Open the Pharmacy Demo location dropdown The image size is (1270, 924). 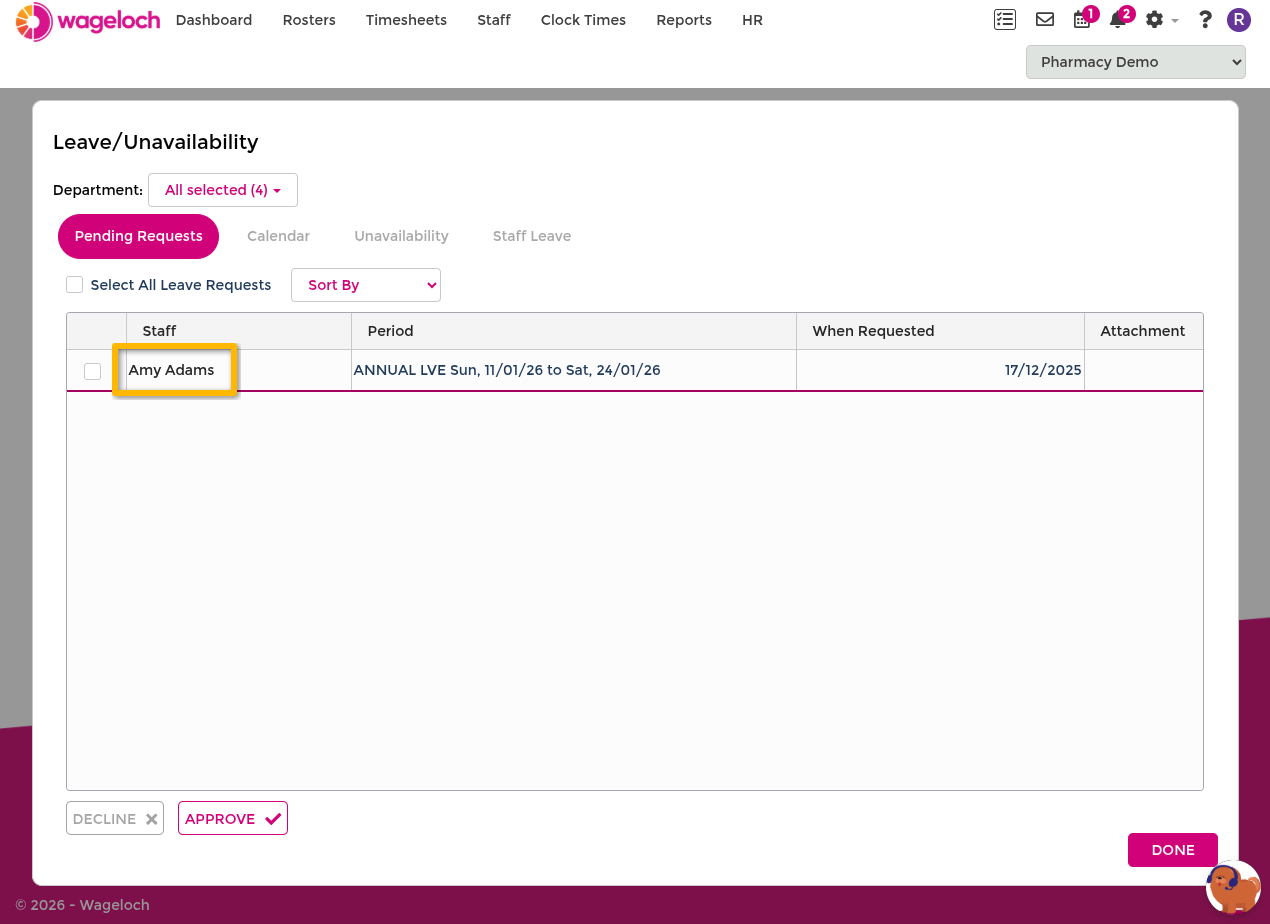[1136, 62]
